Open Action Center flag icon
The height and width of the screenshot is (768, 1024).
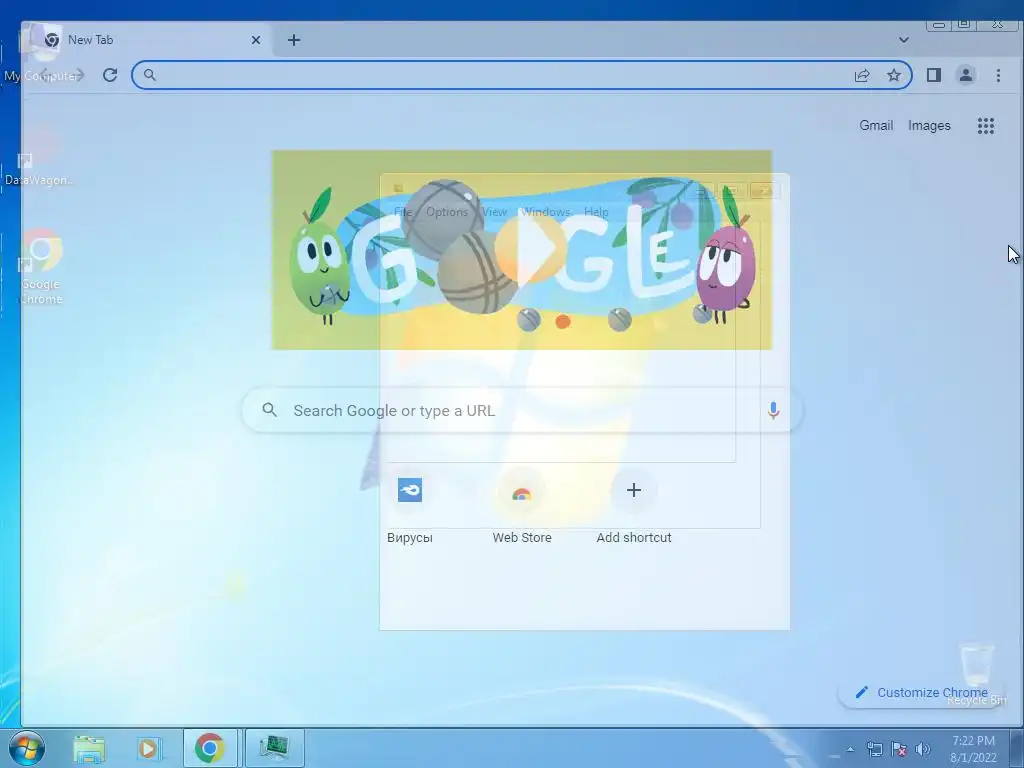(899, 749)
